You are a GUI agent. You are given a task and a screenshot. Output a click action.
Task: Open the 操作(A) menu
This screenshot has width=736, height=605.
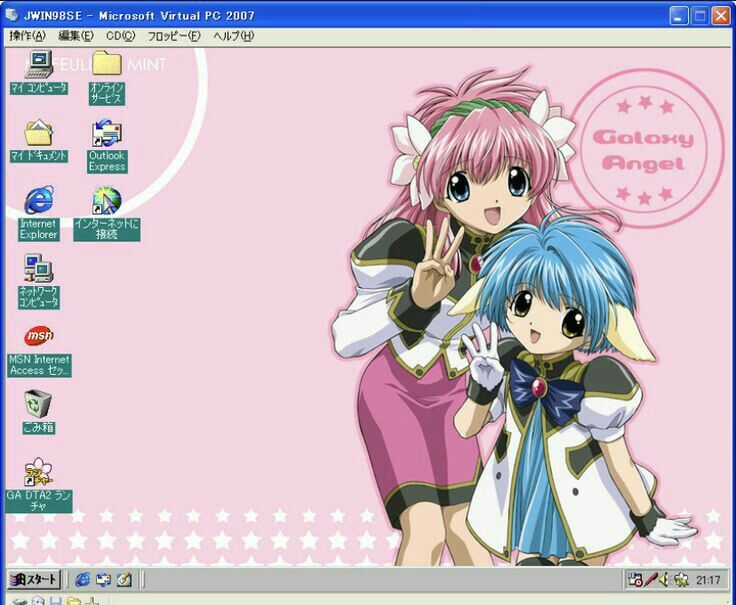tap(27, 36)
